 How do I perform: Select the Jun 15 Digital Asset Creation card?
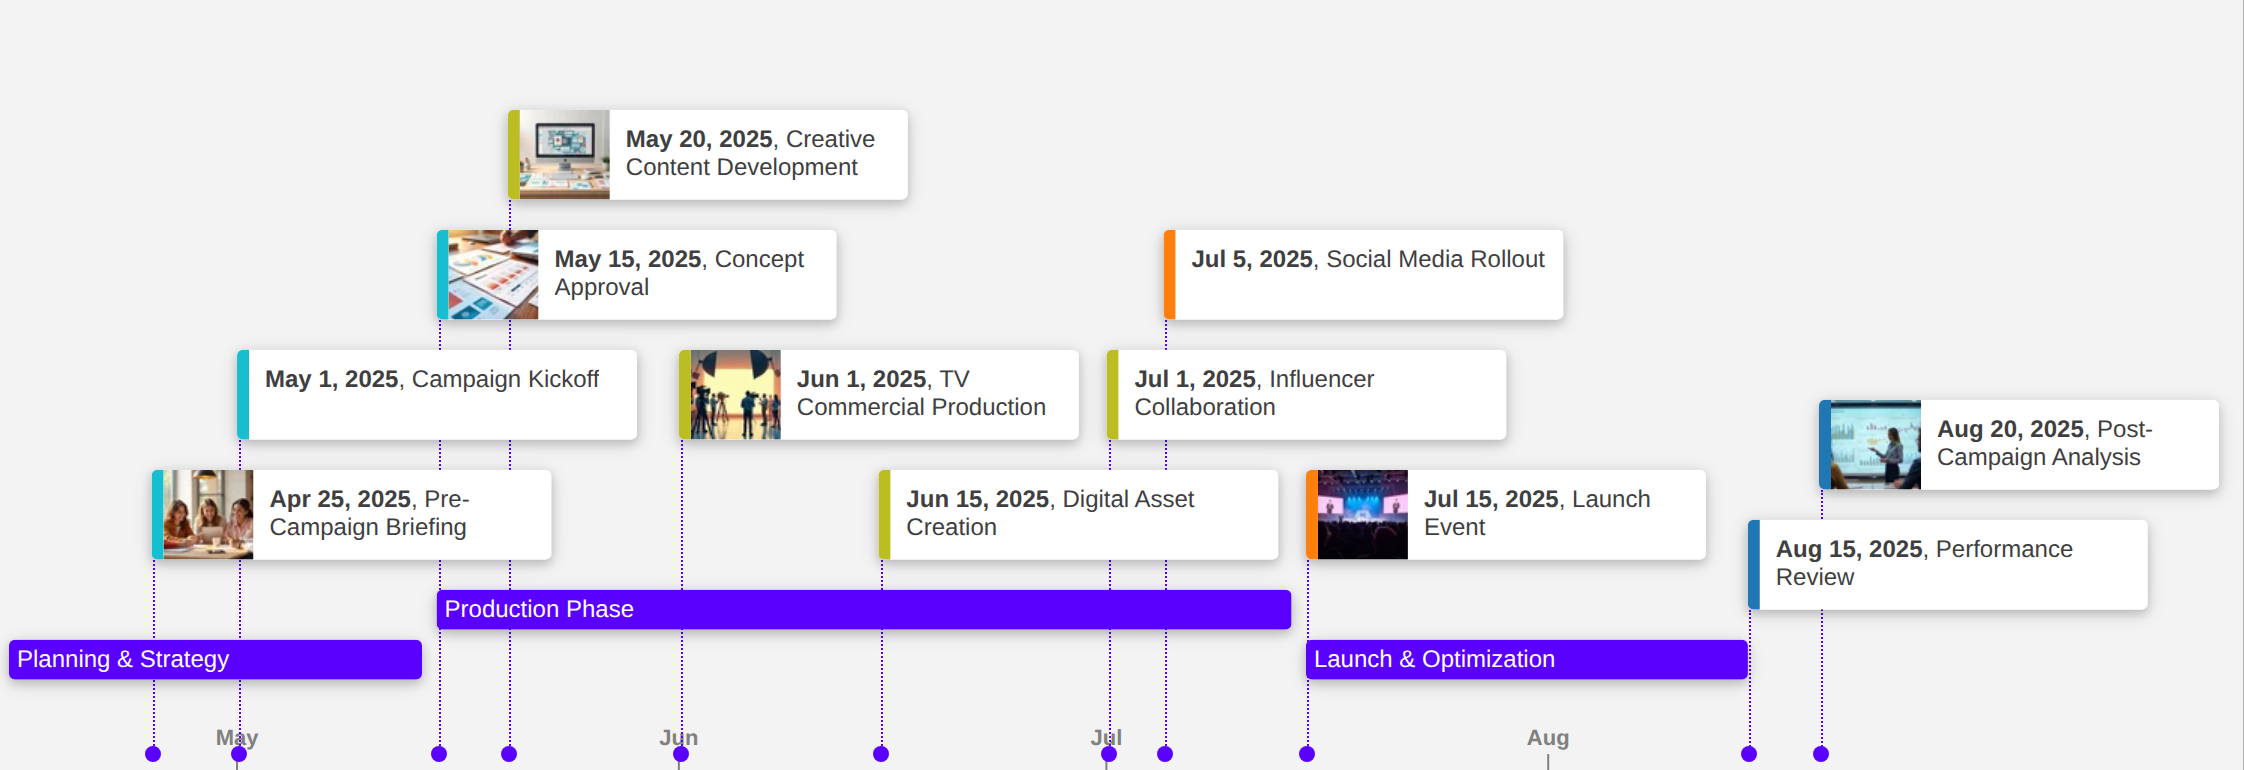click(1079, 514)
